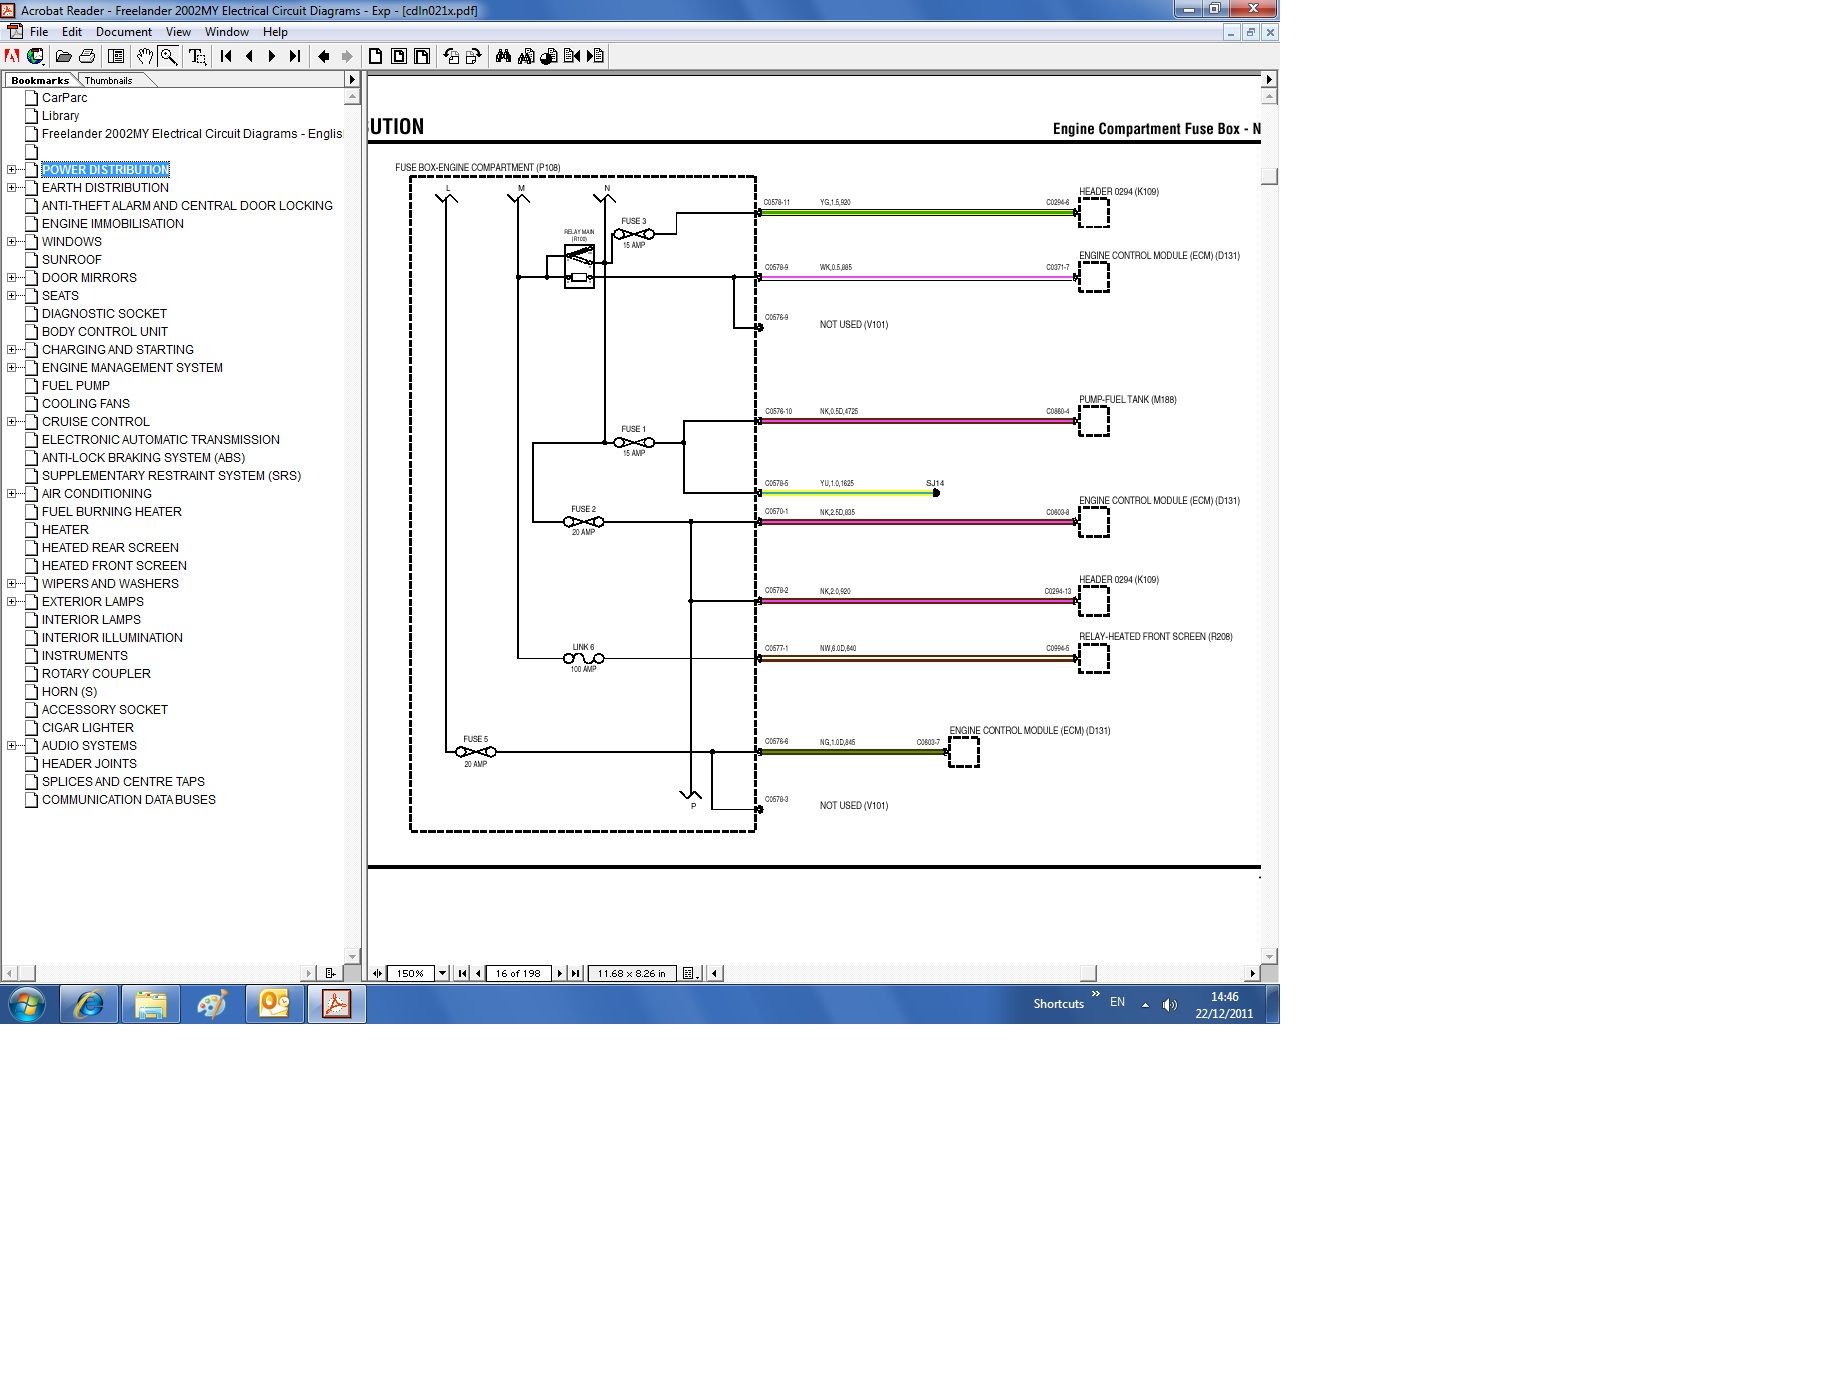Click the Search binoculars-with-pages icon

tap(526, 56)
